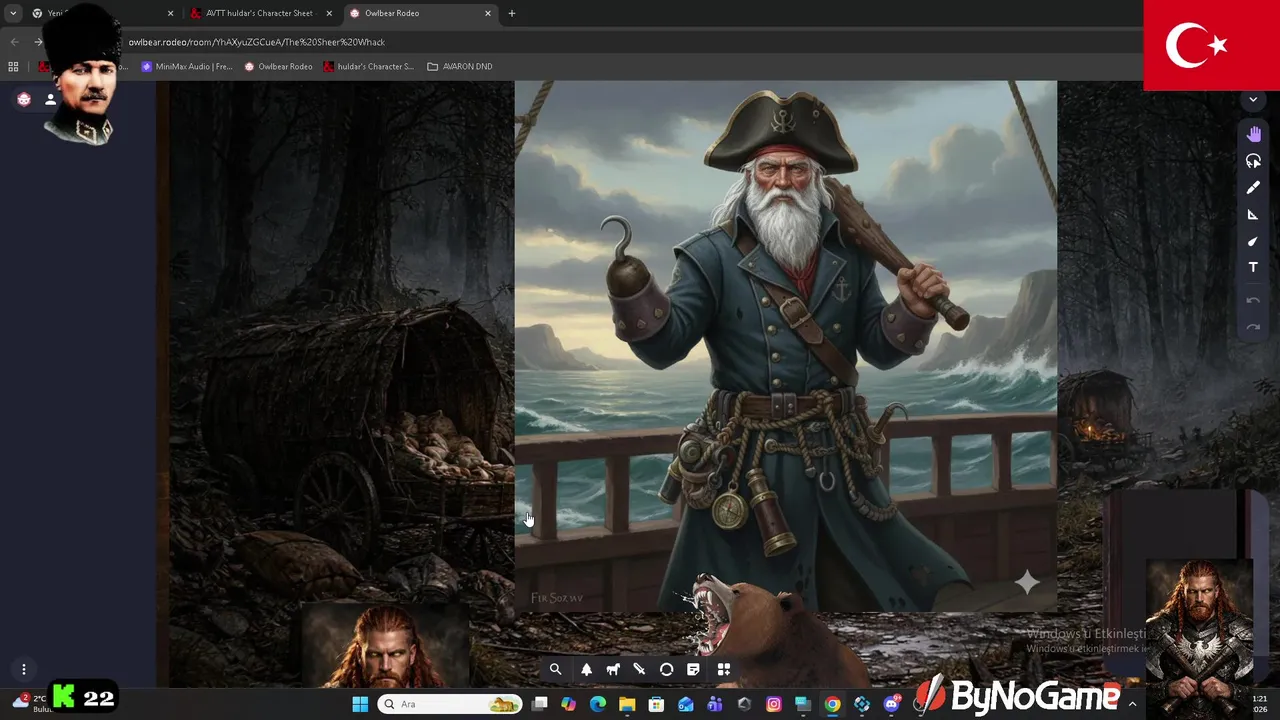Close the huldar's Character Sheet tab
This screenshot has width=1280, height=720.
[329, 13]
